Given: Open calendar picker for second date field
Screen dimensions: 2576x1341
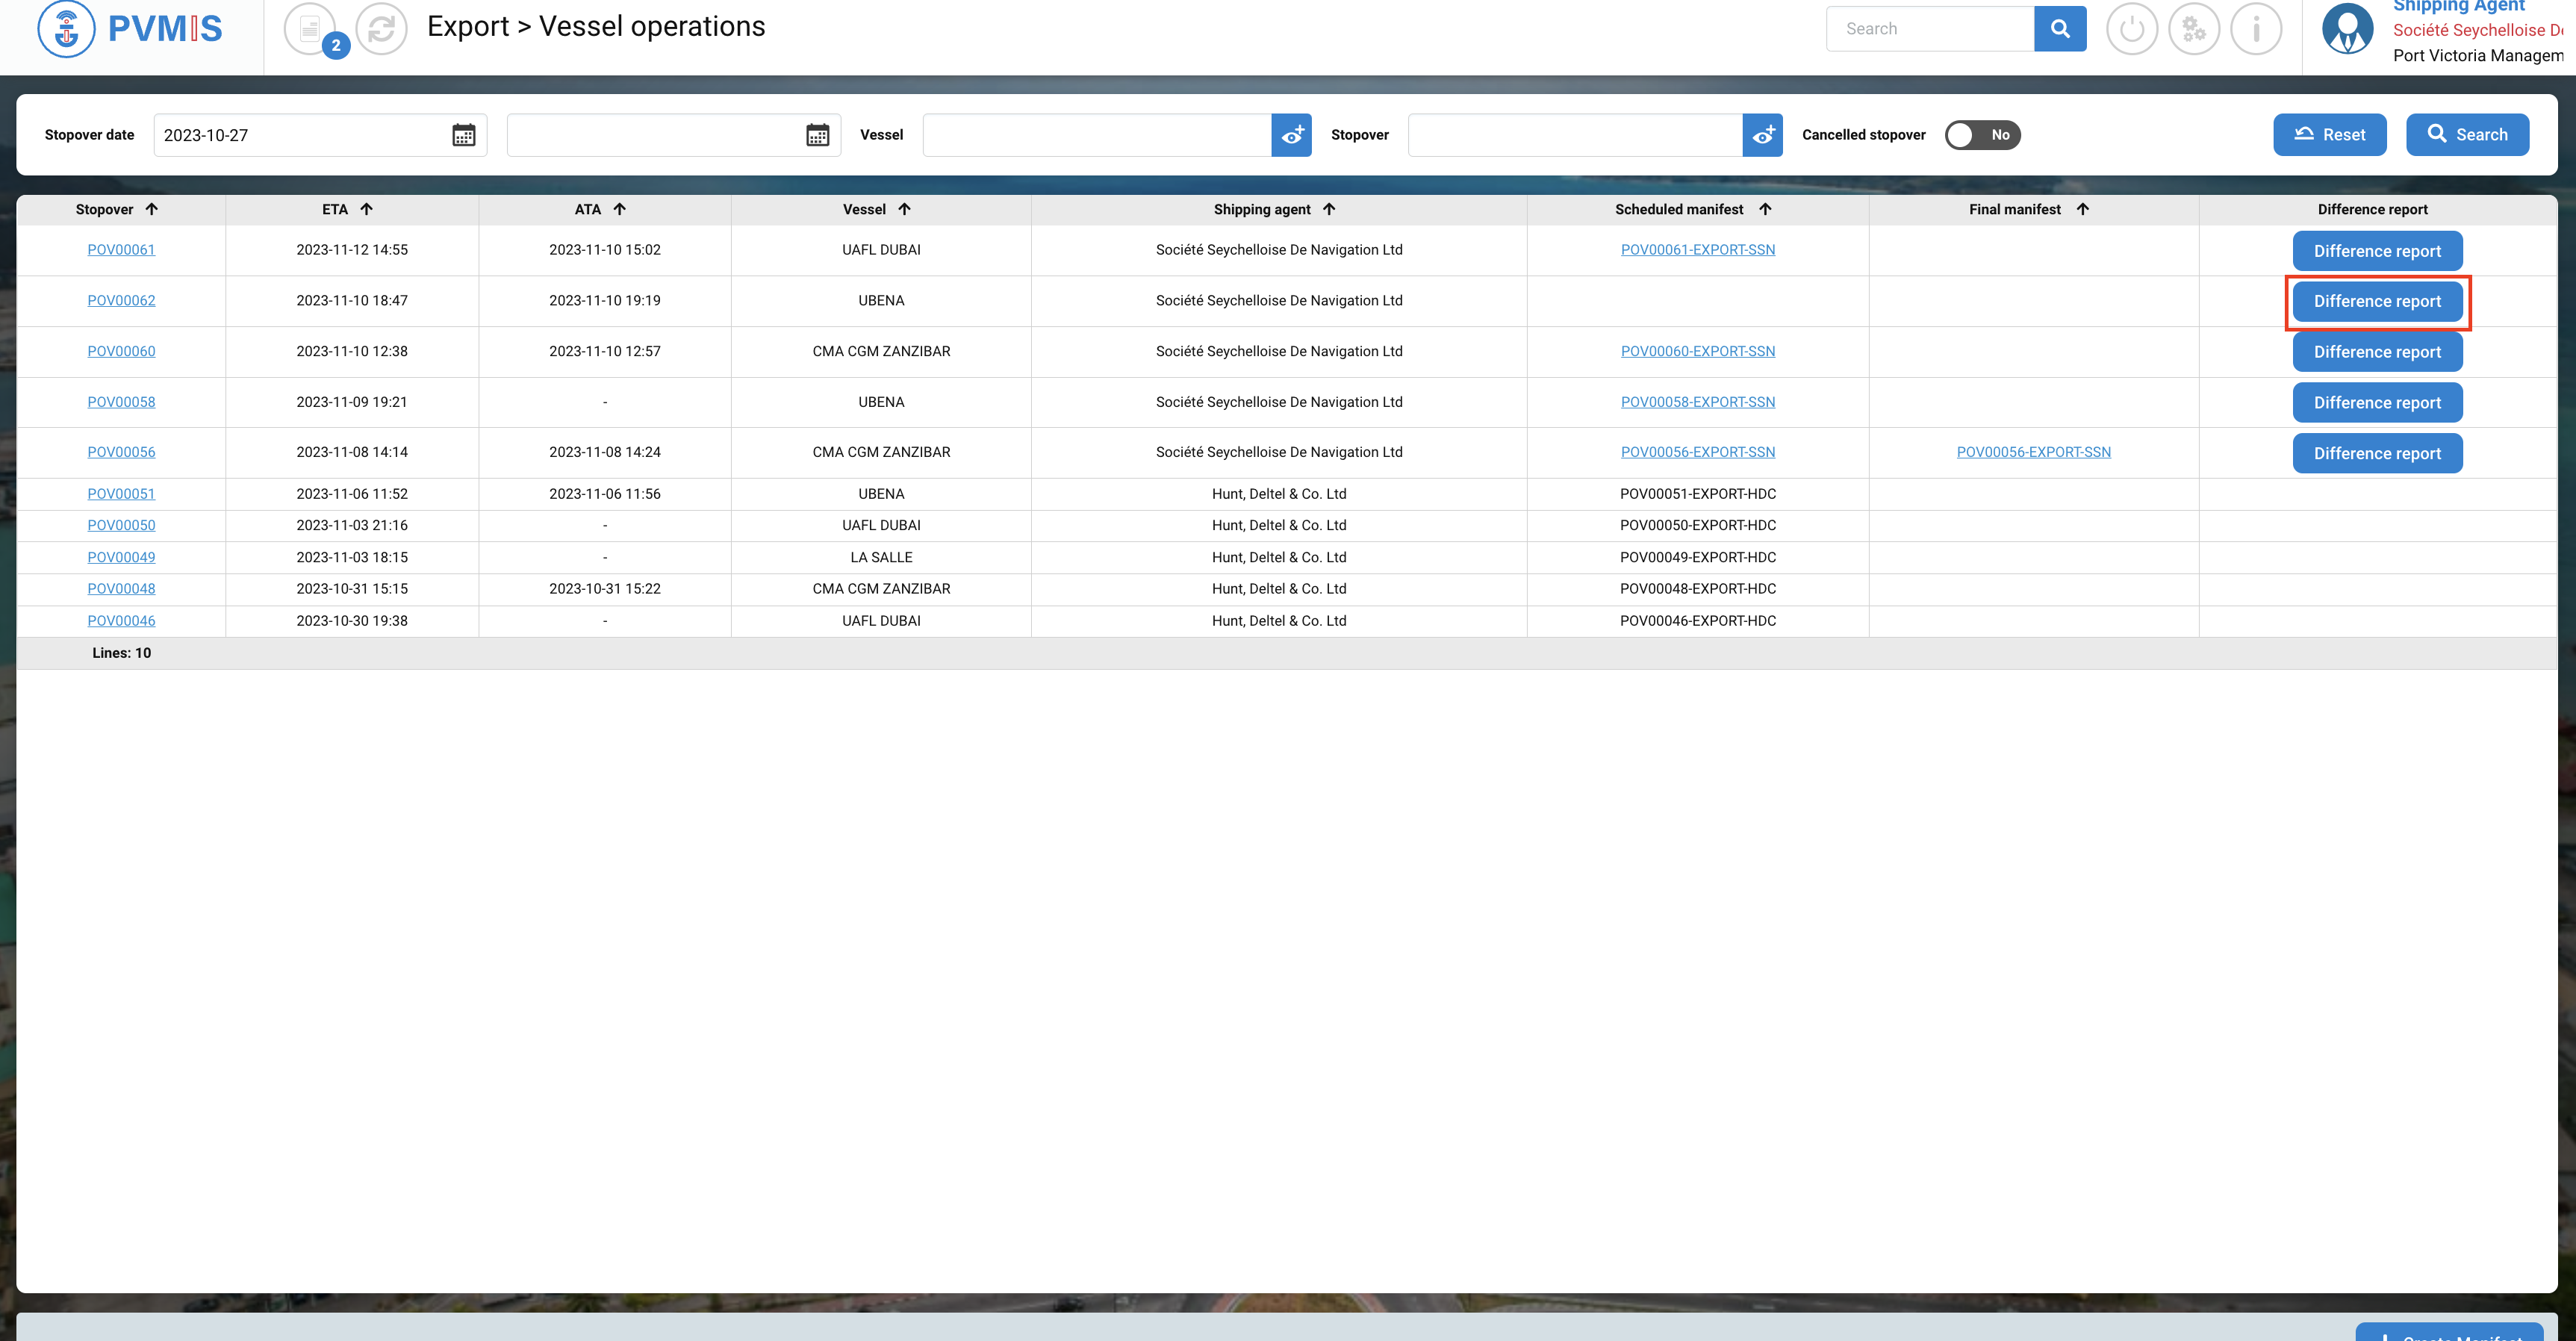Looking at the screenshot, I should (x=817, y=135).
